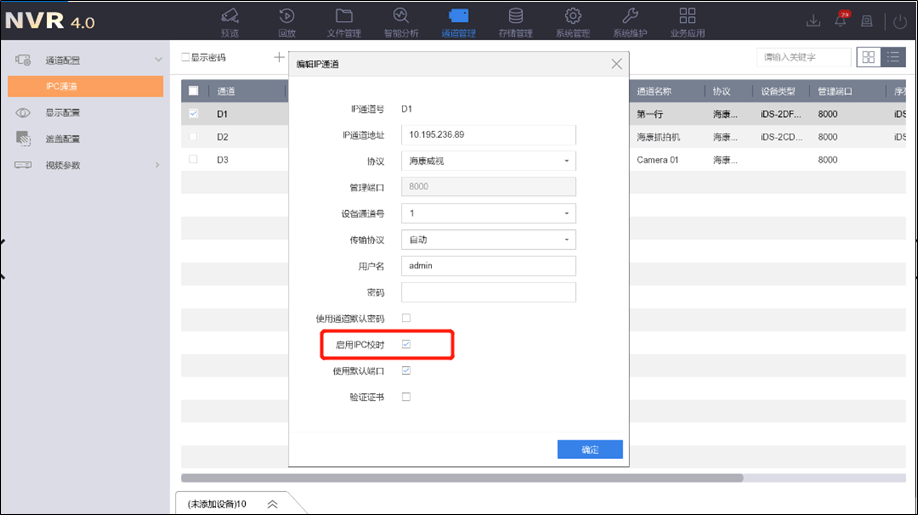
Task: Close the 编辑IP通道 dialog
Action: [x=616, y=64]
